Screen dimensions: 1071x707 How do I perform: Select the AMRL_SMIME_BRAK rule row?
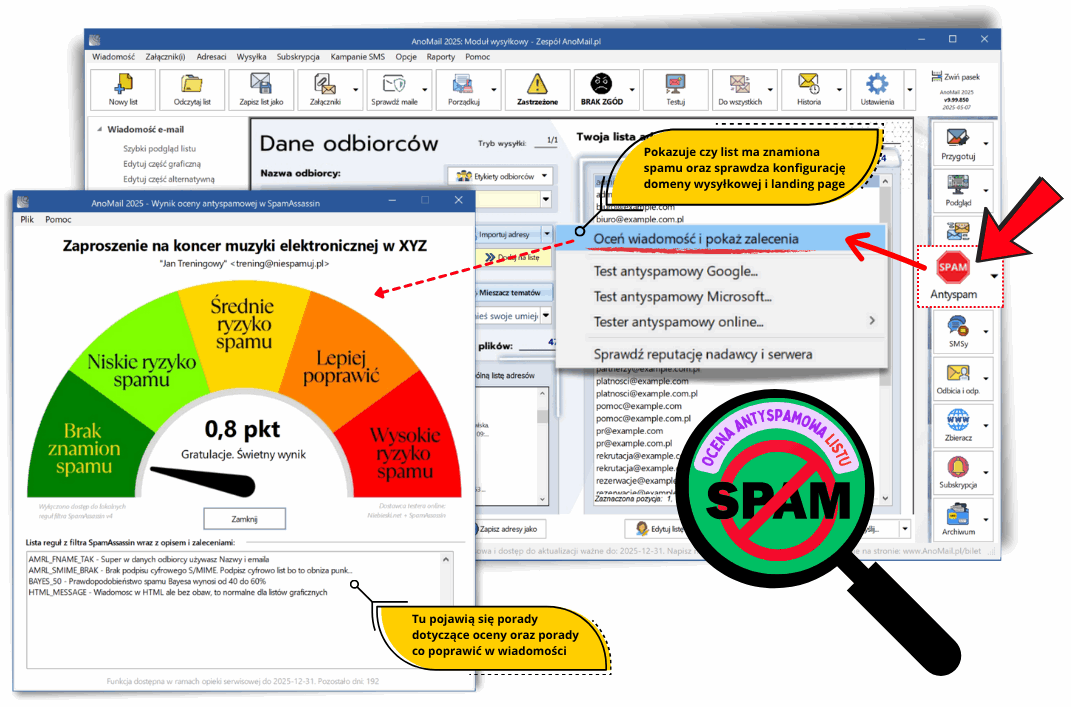pyautogui.click(x=191, y=570)
